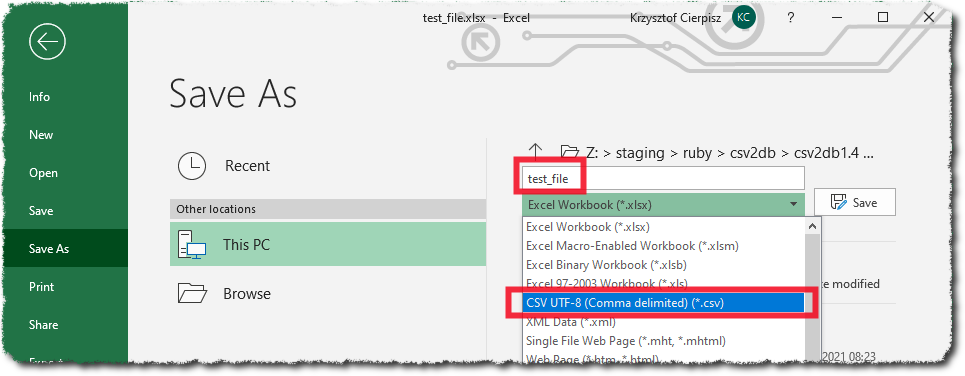Click the Recent clock icon
Viewport: 965px width, 376px height.
tap(192, 166)
